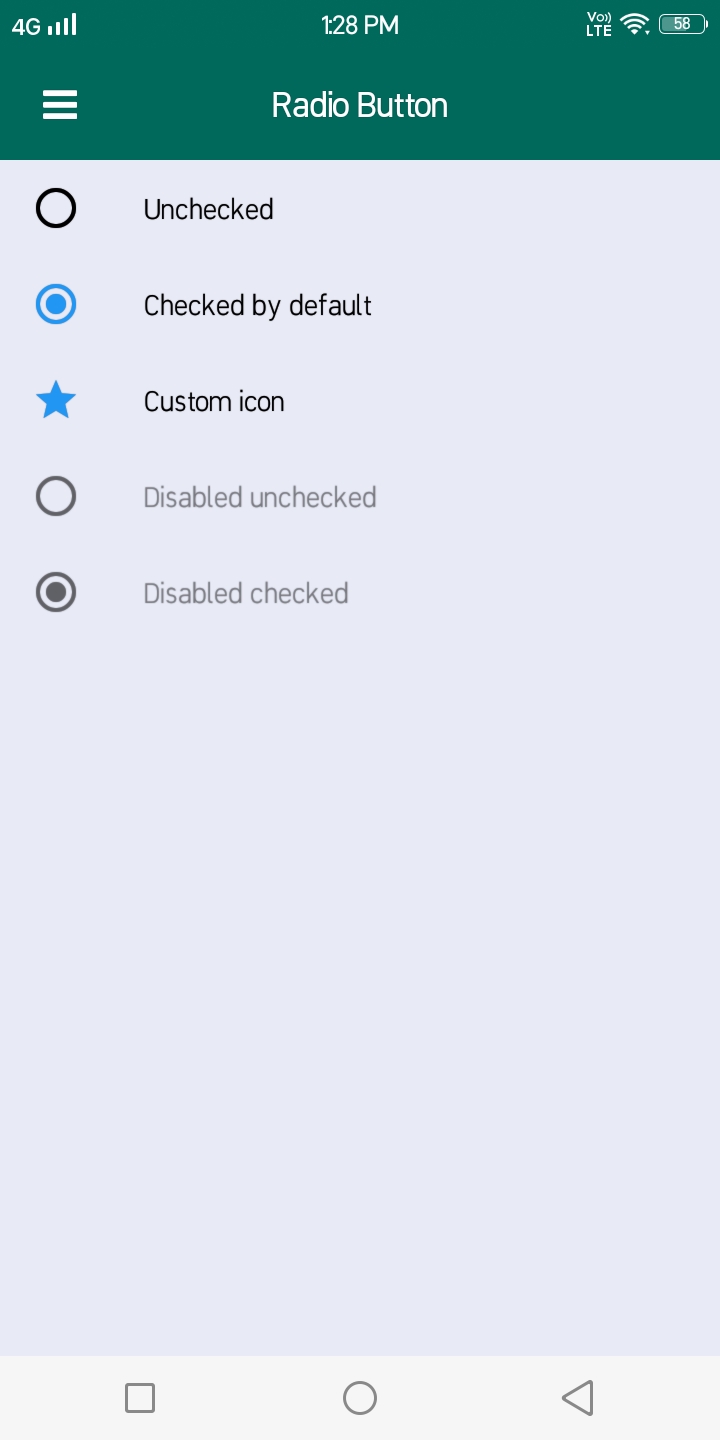Click the Radio Button page title
The width and height of the screenshot is (720, 1440).
[x=360, y=105]
